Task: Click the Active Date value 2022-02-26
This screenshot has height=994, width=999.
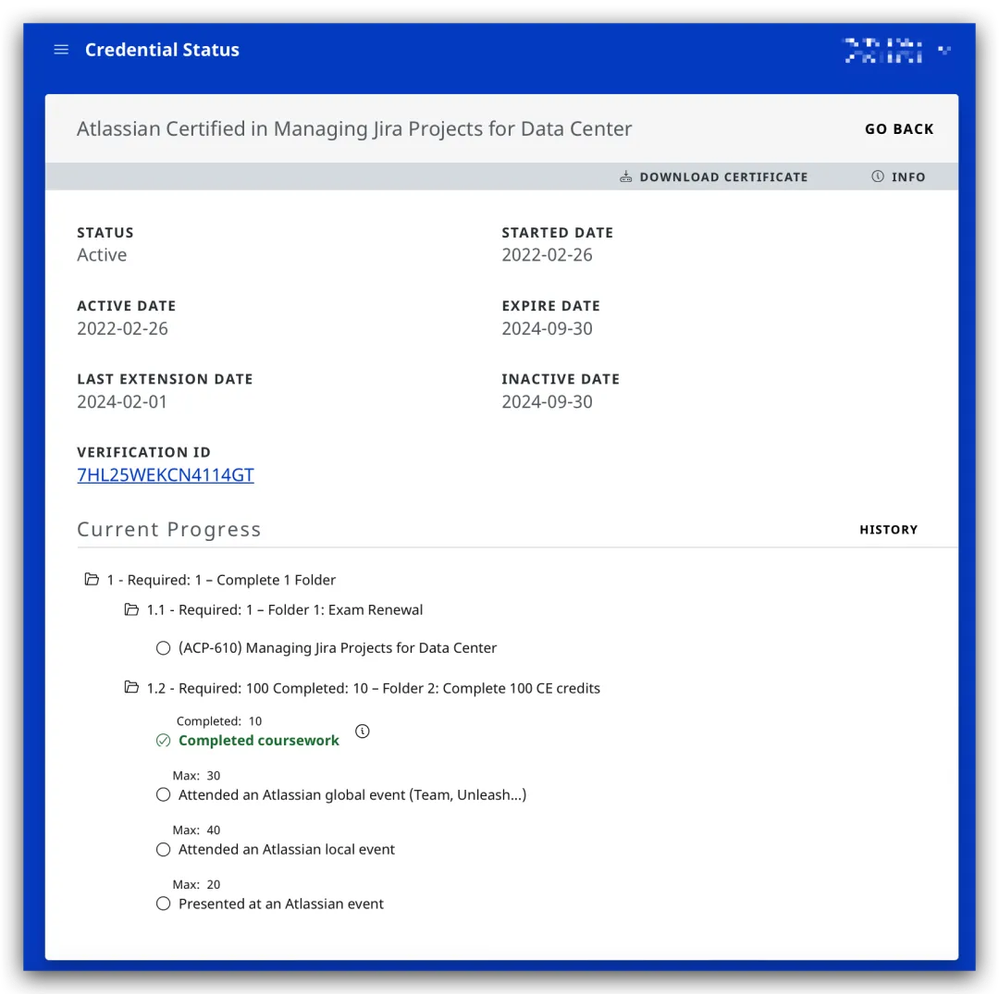Action: click(122, 329)
